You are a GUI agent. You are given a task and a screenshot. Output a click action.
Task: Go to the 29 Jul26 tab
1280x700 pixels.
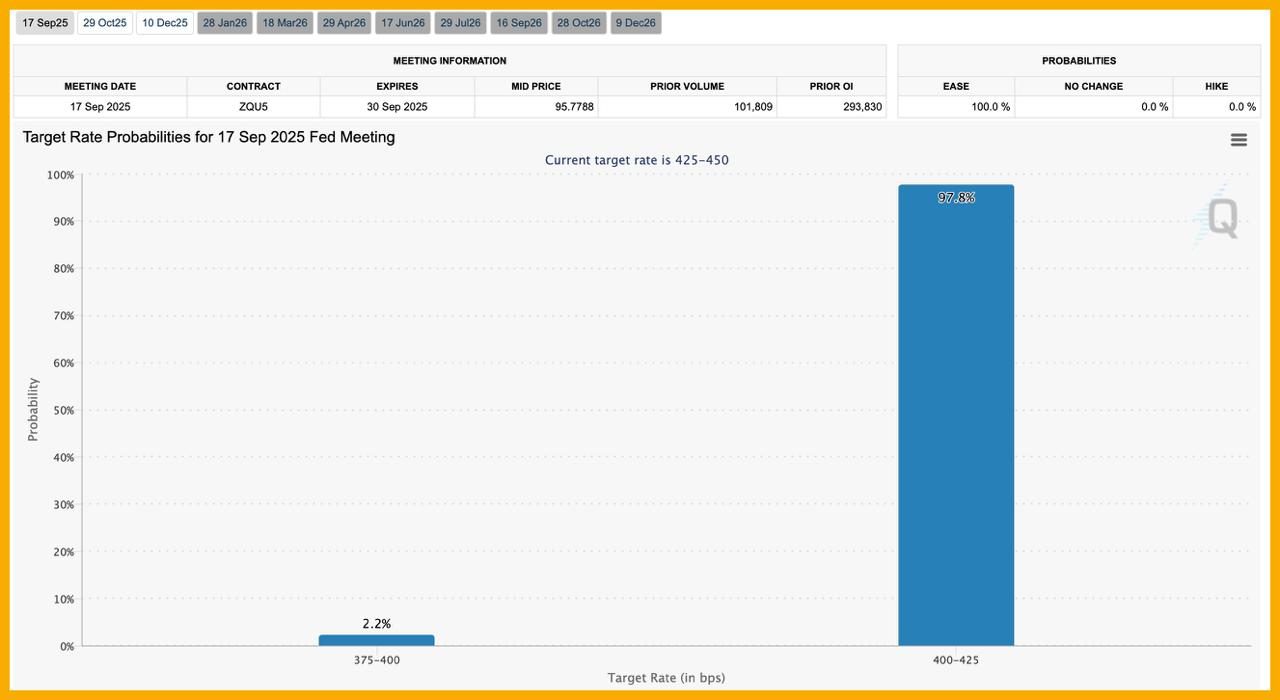pos(461,23)
